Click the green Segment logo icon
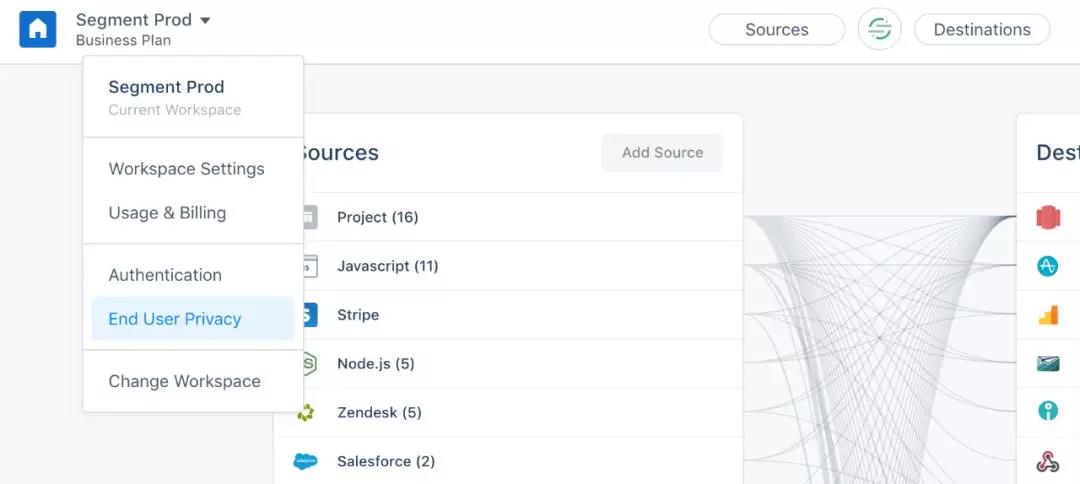 point(879,30)
